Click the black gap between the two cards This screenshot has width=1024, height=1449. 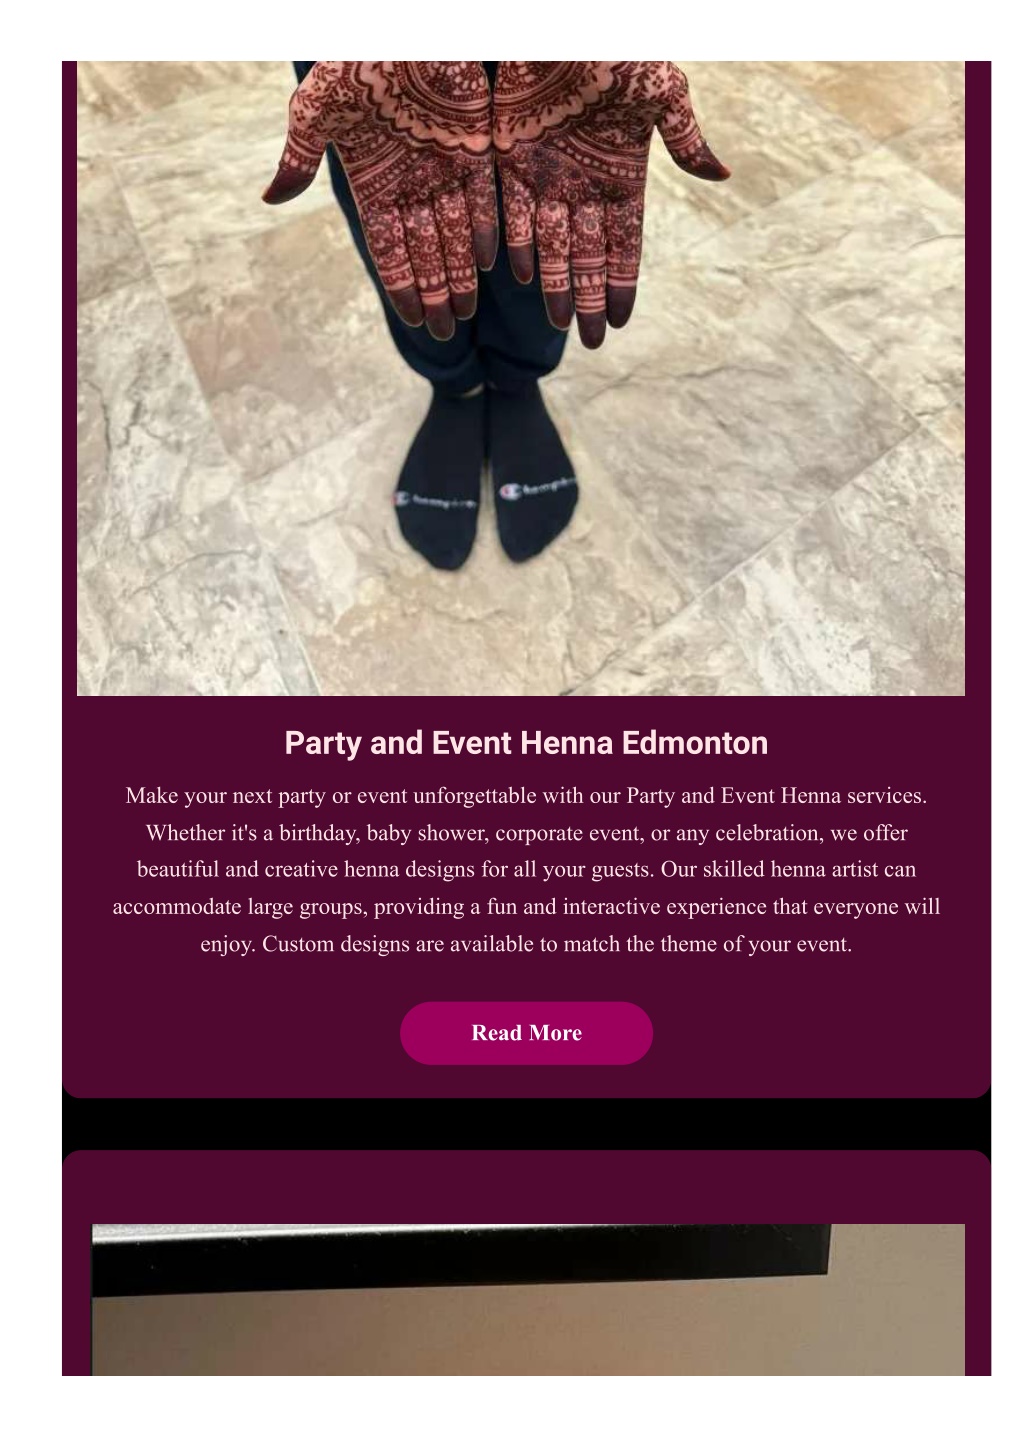point(526,1124)
